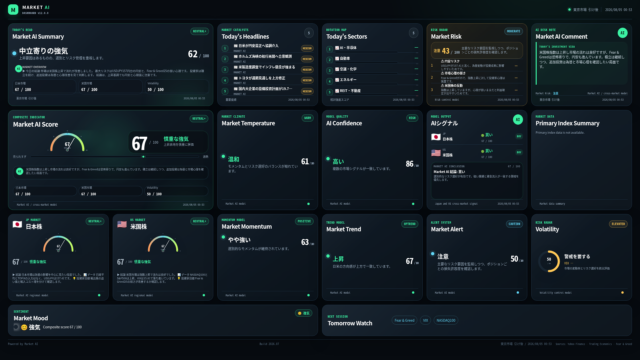Click the ELEVATED badge on Volatility card

point(618,224)
